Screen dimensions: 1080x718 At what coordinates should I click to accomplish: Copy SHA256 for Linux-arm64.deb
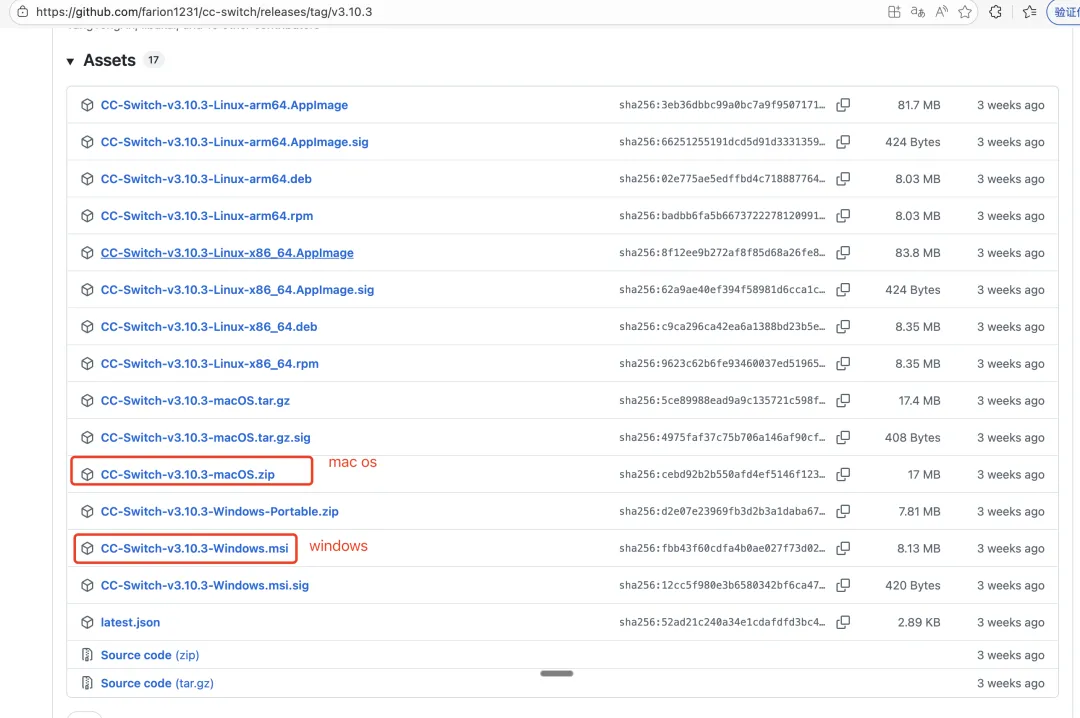(843, 178)
